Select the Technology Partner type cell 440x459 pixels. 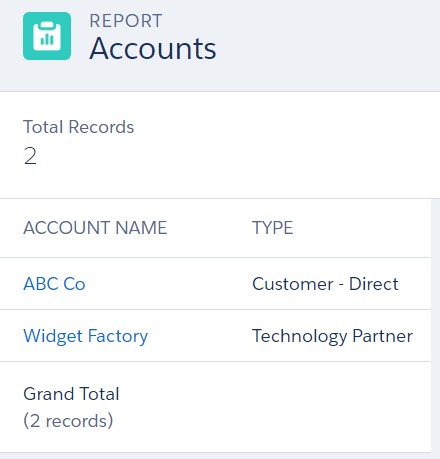click(x=333, y=336)
